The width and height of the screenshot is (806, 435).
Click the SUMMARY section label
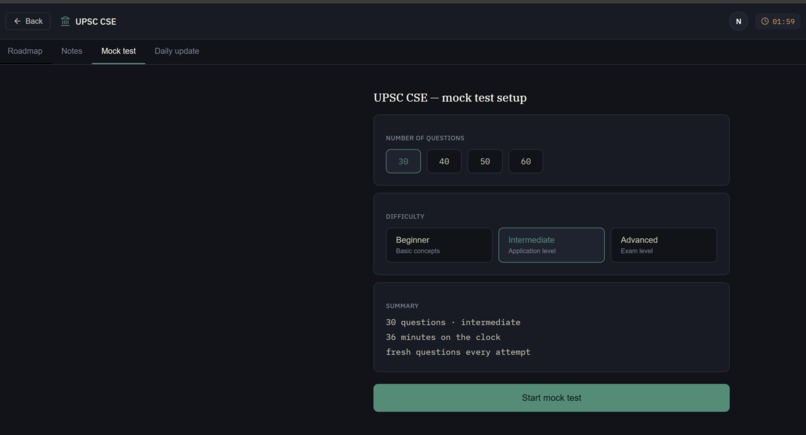[x=402, y=306]
